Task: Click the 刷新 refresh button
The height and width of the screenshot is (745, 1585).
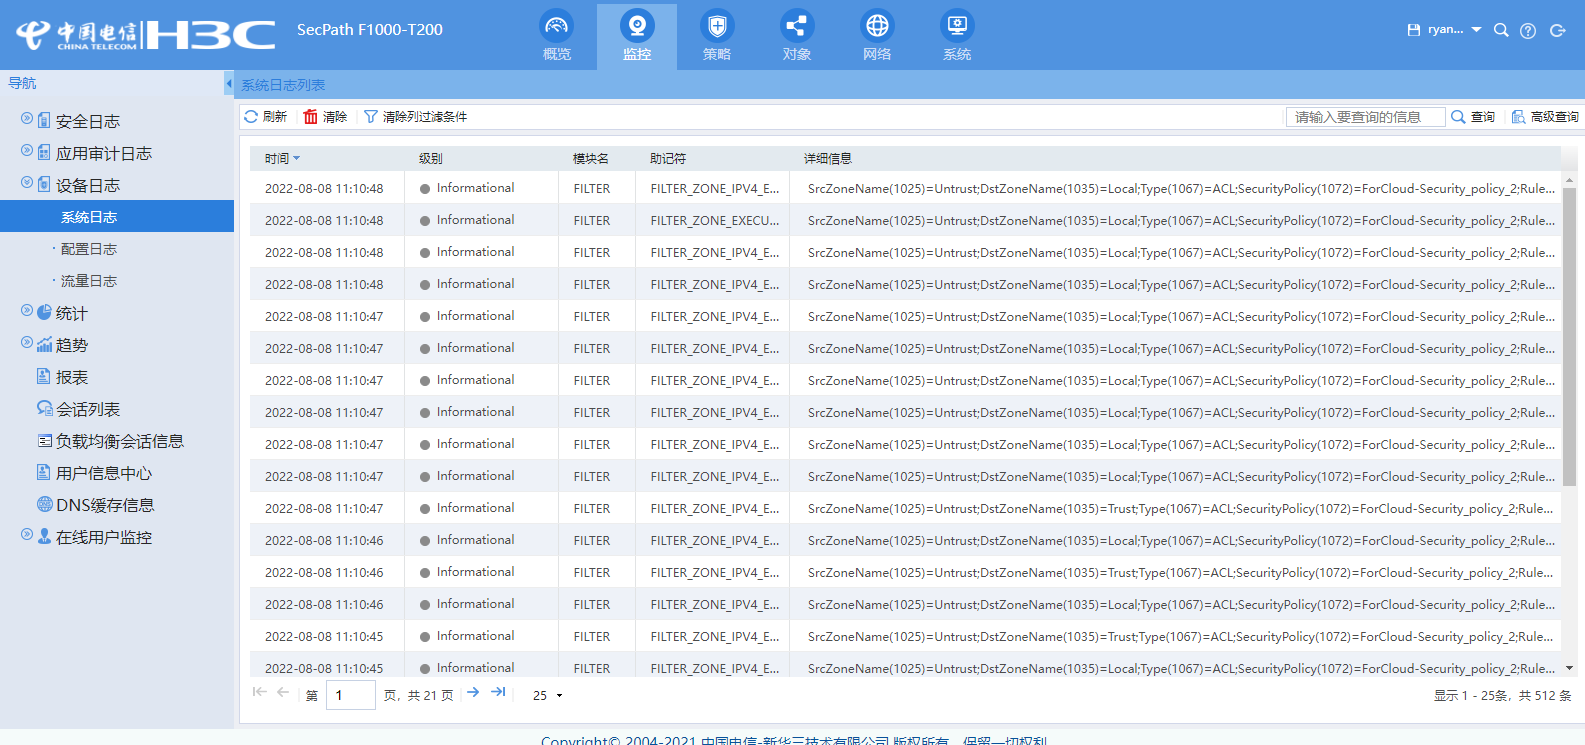Action: (x=266, y=117)
